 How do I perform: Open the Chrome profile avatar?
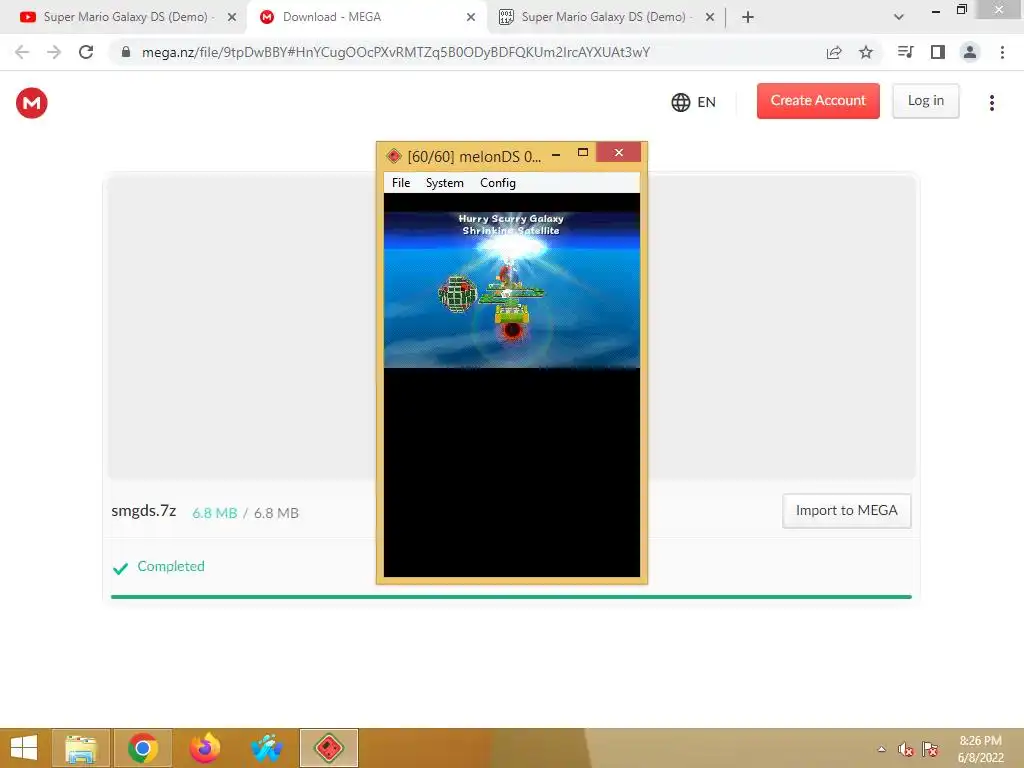(x=970, y=52)
